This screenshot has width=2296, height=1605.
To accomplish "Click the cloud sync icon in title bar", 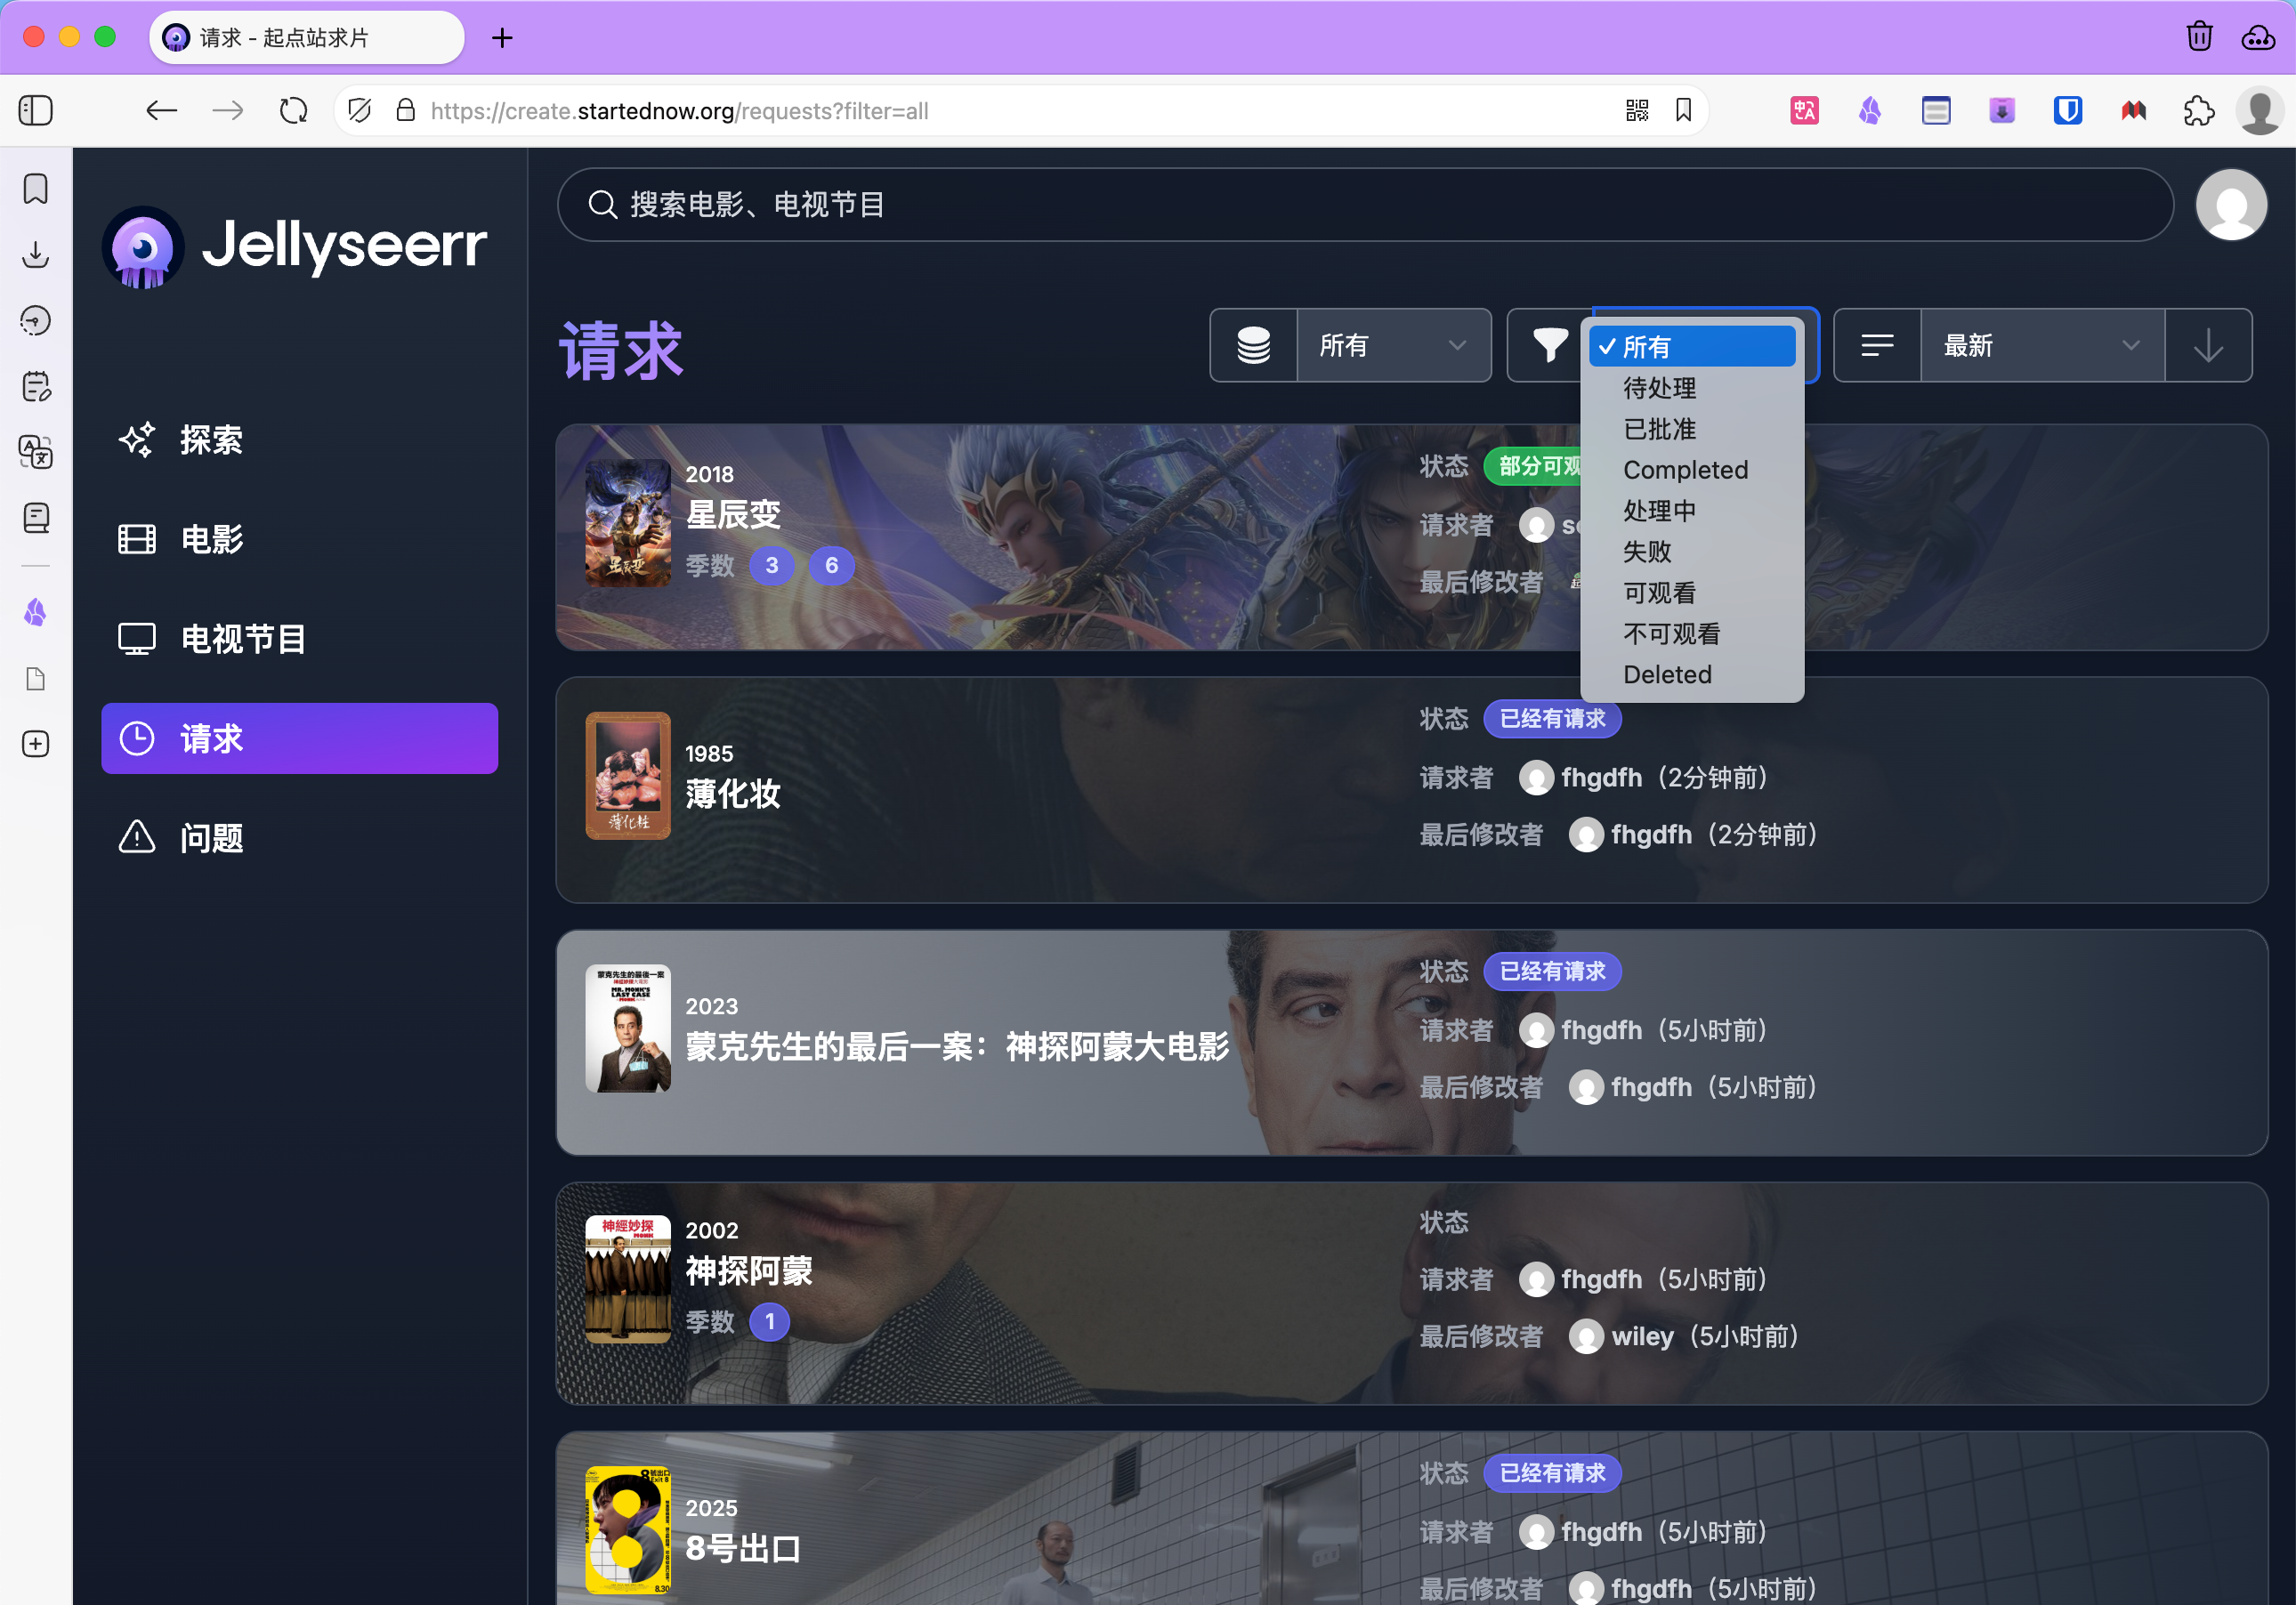I will coord(2258,37).
